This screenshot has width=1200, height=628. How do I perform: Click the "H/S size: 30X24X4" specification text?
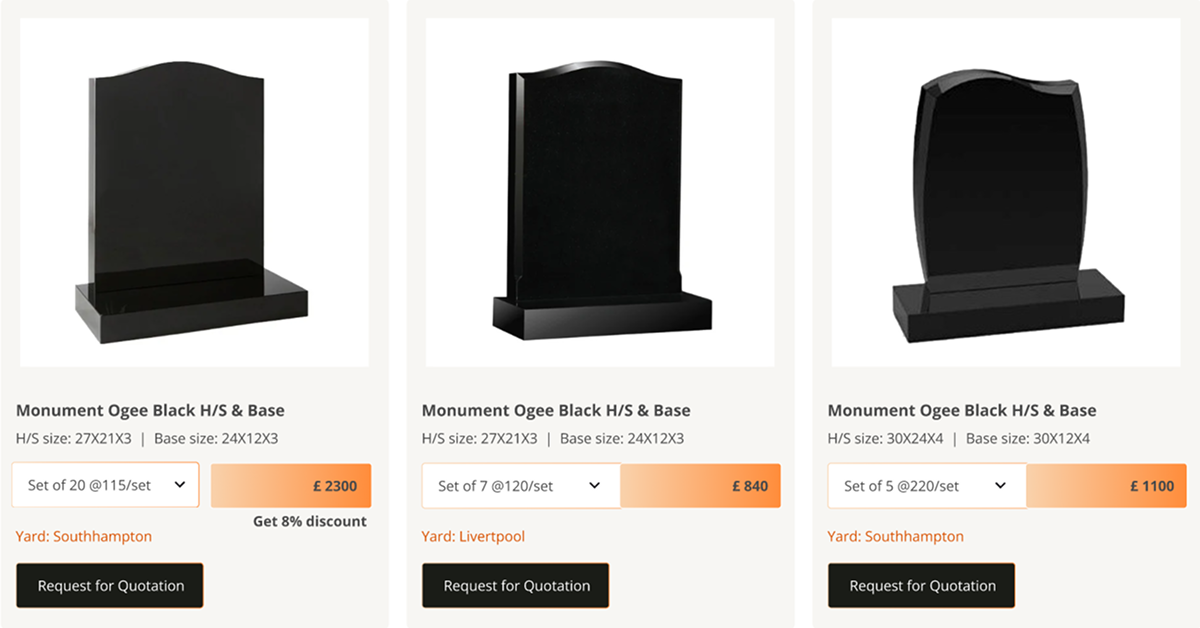coord(885,438)
